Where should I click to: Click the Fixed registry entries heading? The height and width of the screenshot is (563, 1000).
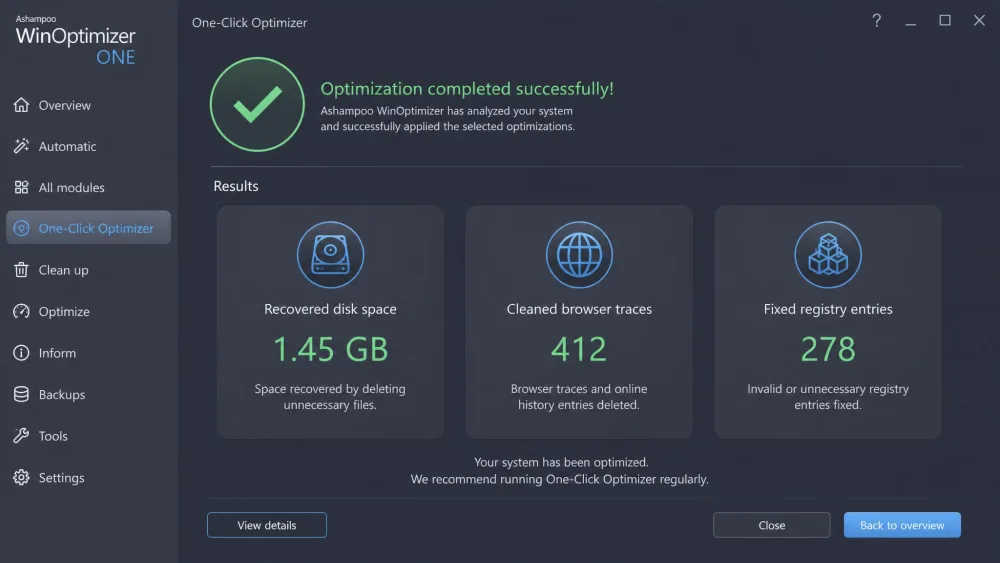828,309
